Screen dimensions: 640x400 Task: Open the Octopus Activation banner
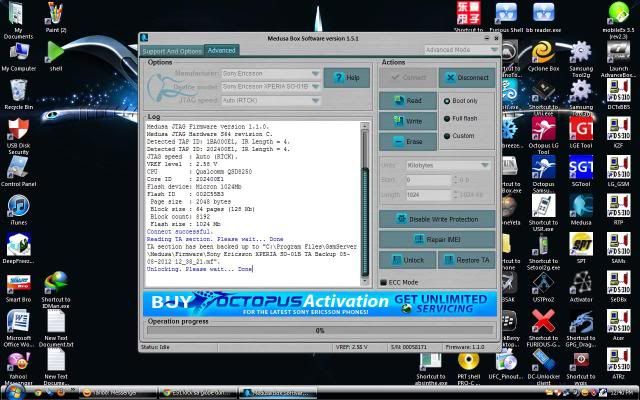click(320, 303)
